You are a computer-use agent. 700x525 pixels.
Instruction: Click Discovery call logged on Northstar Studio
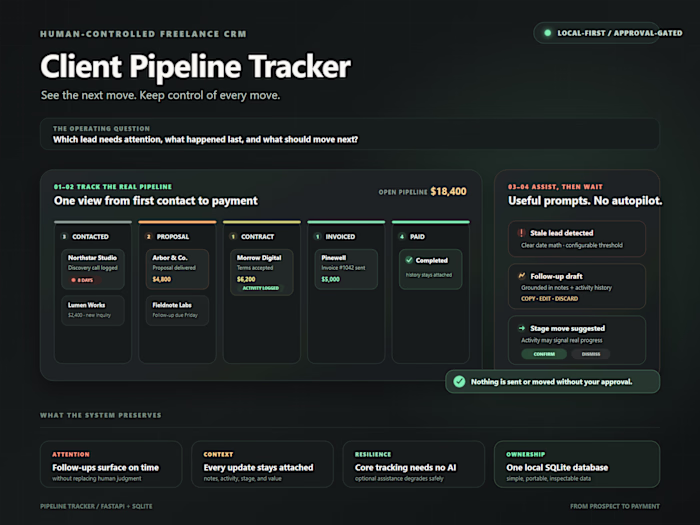[x=92, y=268]
